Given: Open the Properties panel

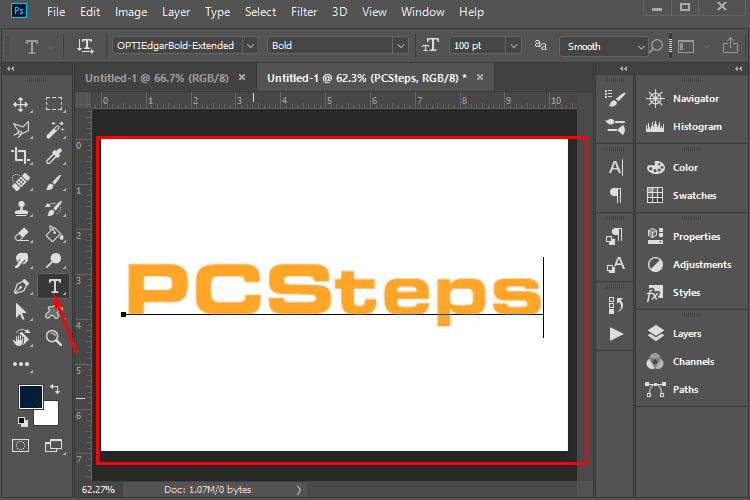Looking at the screenshot, I should pyautogui.click(x=684, y=236).
